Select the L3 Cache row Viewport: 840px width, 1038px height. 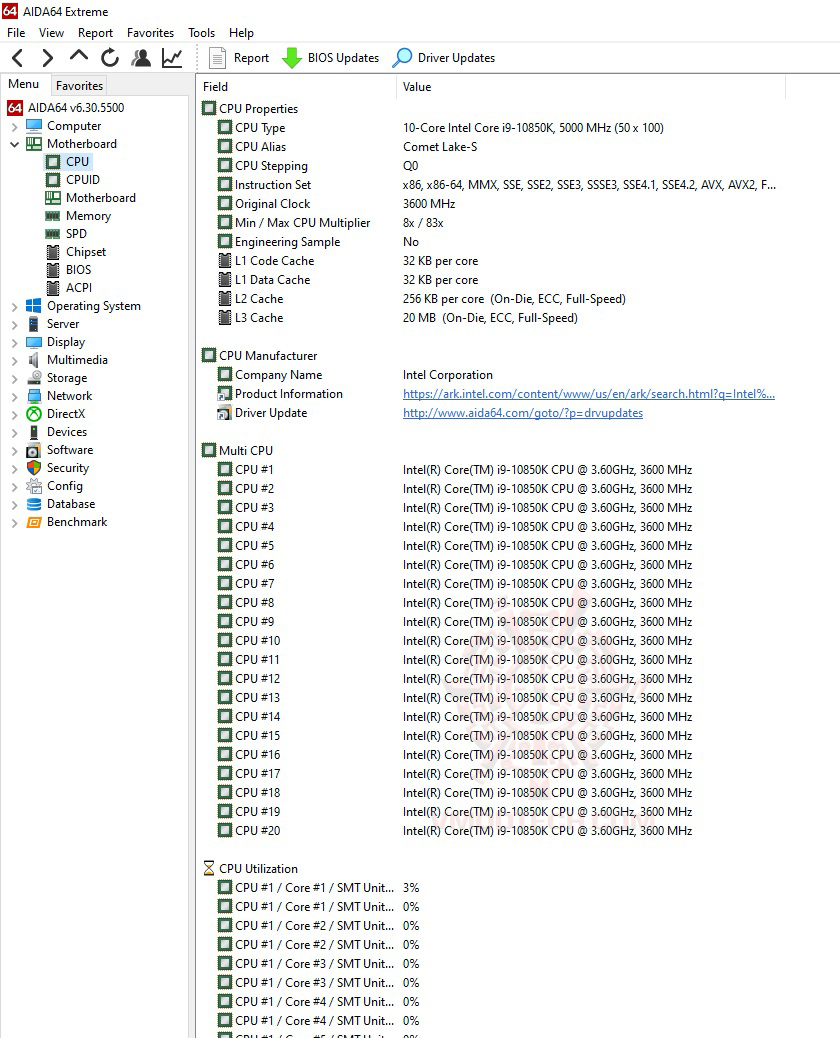[x=490, y=318]
